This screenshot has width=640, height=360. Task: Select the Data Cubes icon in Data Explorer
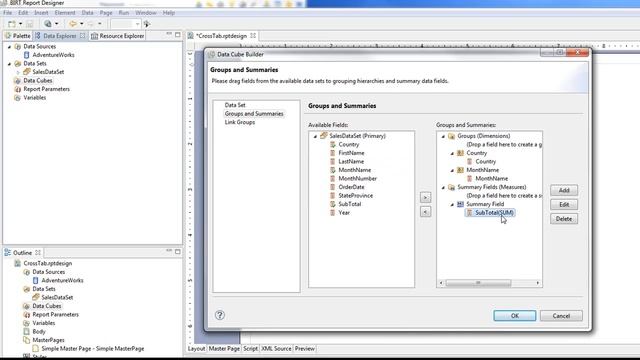(x=18, y=80)
